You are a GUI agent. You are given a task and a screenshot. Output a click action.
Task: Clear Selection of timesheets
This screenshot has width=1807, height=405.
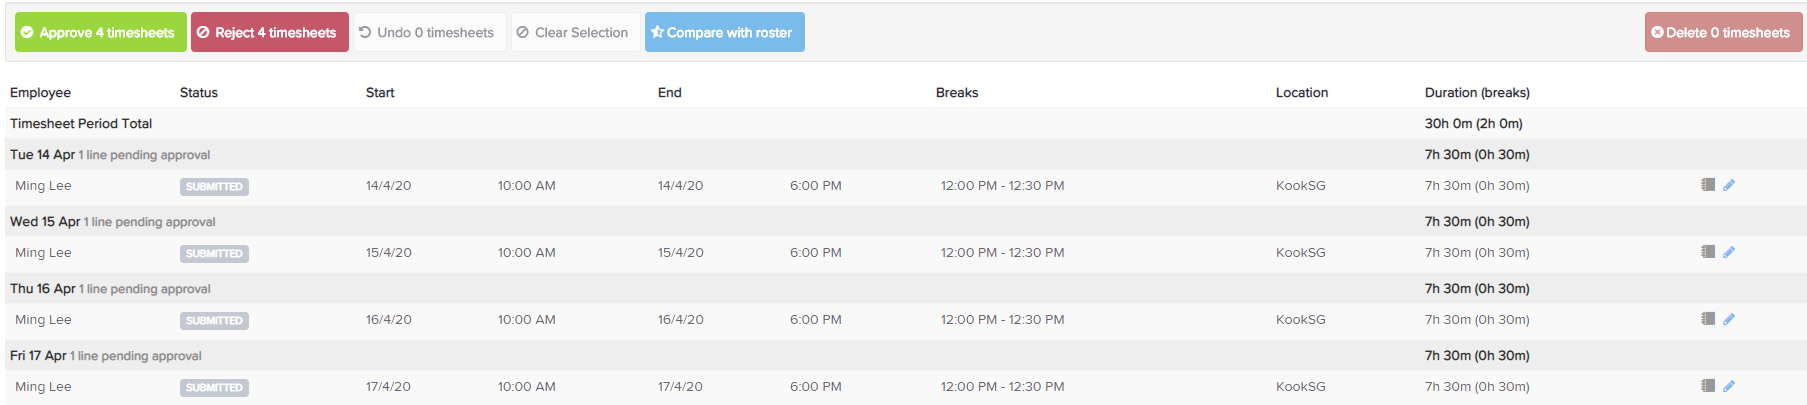(x=576, y=32)
